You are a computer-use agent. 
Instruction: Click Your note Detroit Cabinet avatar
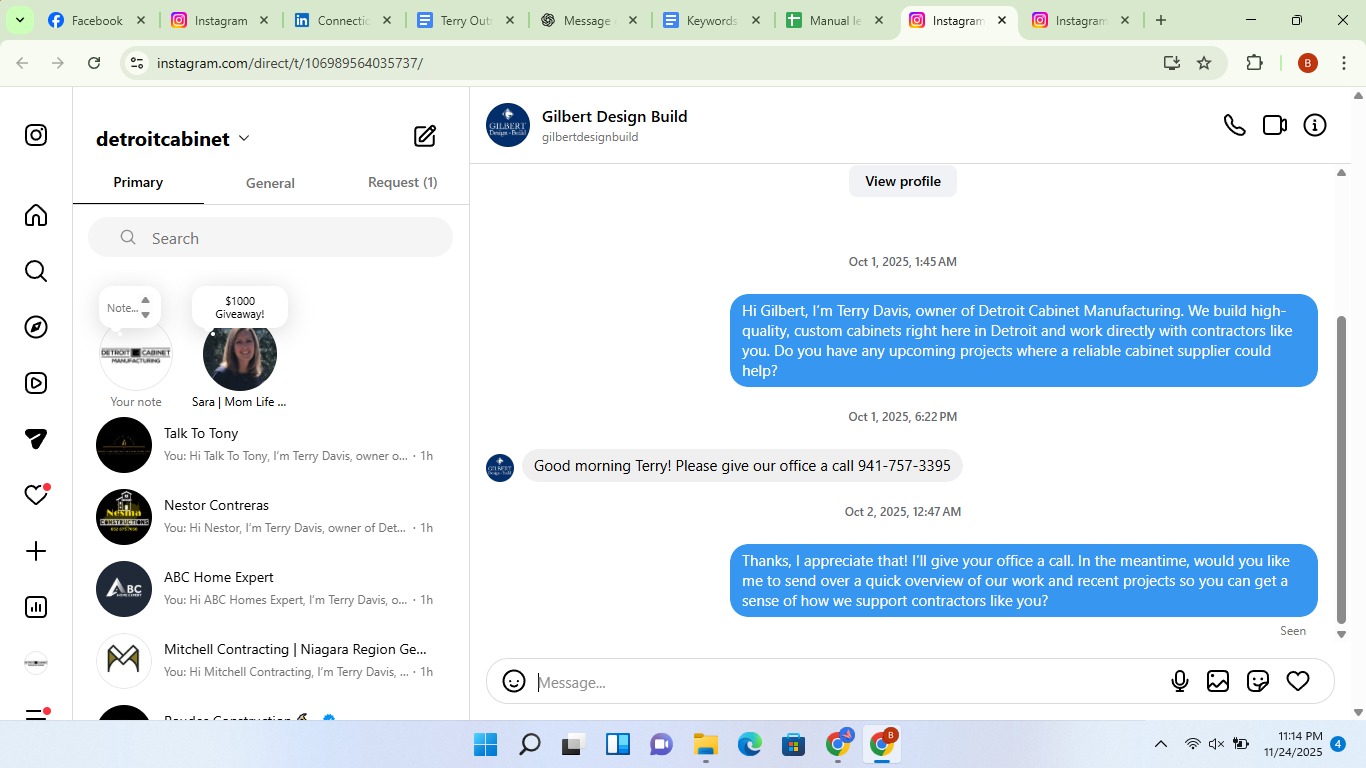(x=136, y=355)
